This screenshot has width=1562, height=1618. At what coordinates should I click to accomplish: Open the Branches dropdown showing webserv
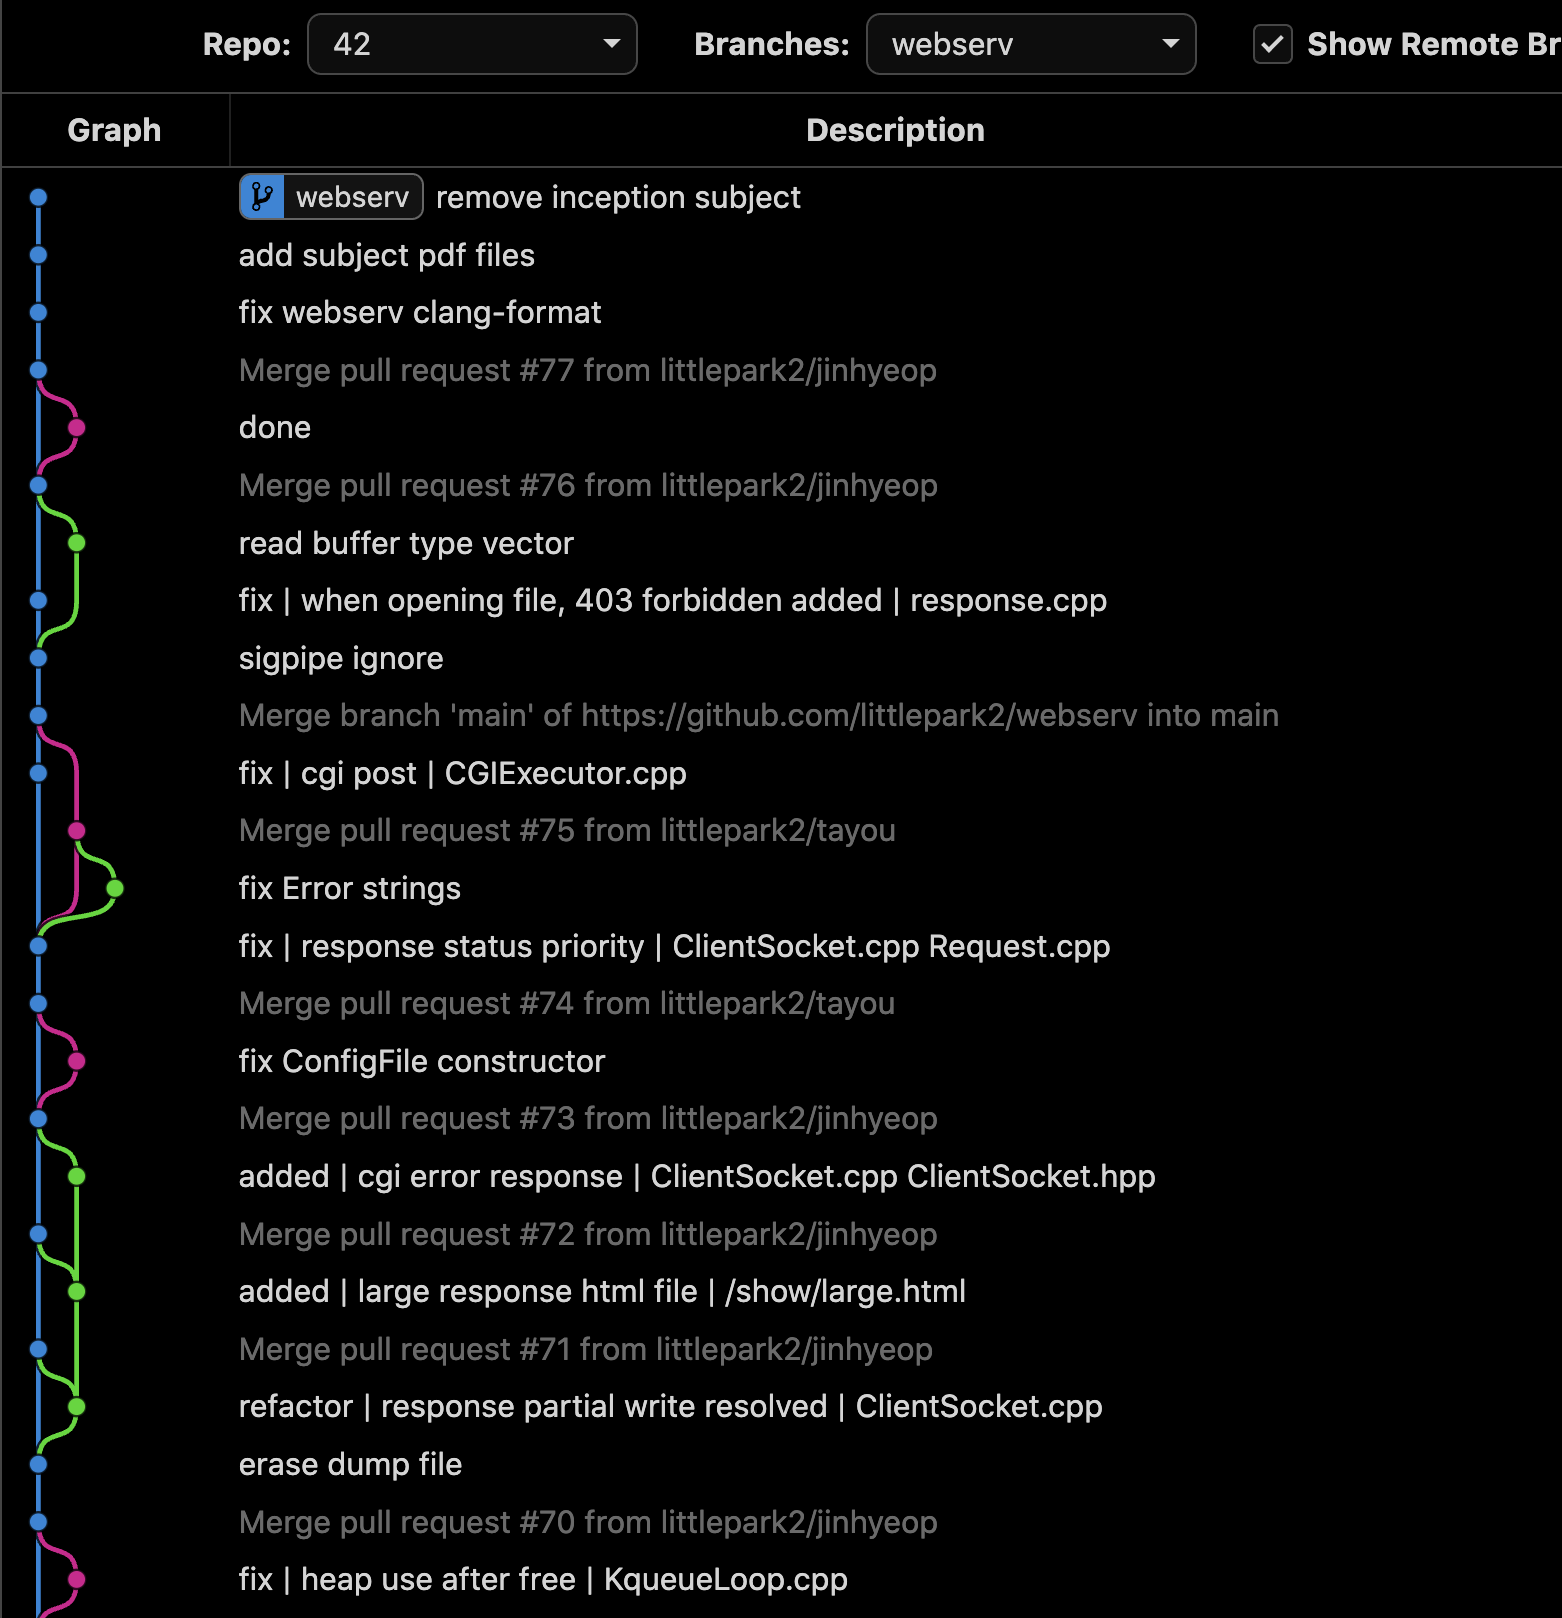(1031, 44)
